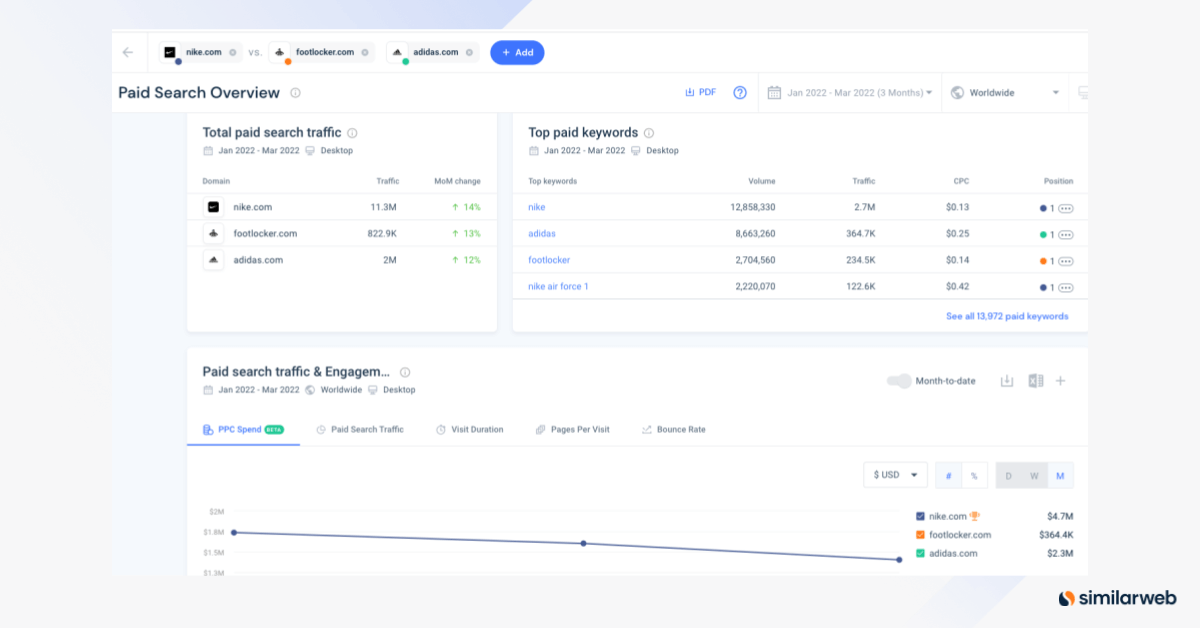Click info icon next to Top paid keywords
The image size is (1200, 628).
648,132
